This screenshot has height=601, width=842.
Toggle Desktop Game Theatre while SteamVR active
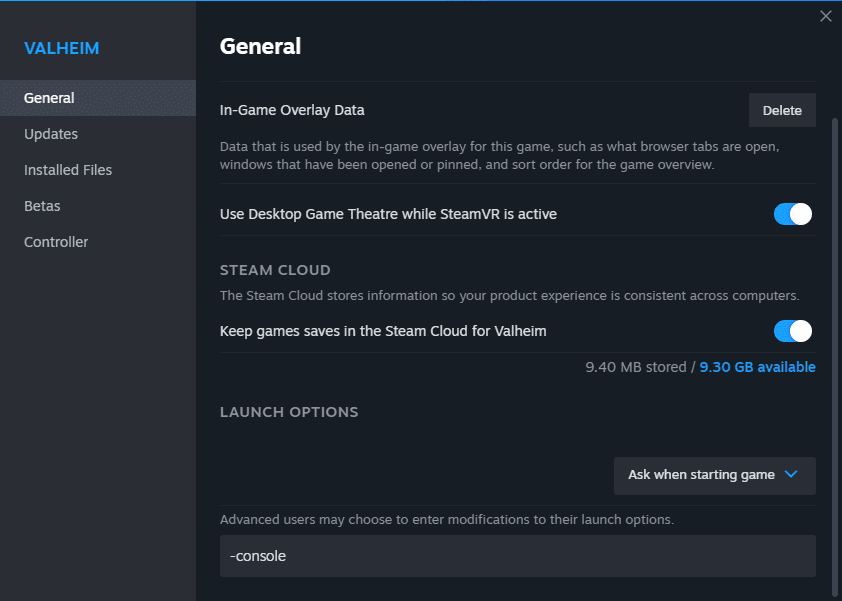click(793, 214)
